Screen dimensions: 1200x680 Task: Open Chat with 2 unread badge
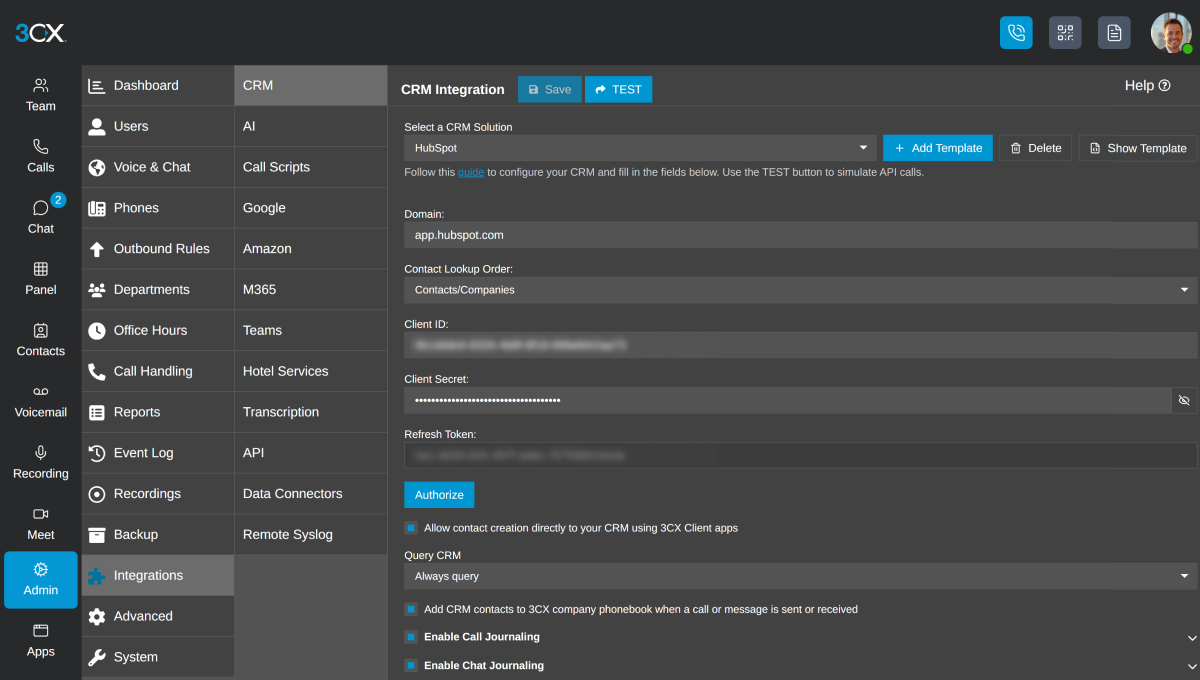click(x=41, y=217)
